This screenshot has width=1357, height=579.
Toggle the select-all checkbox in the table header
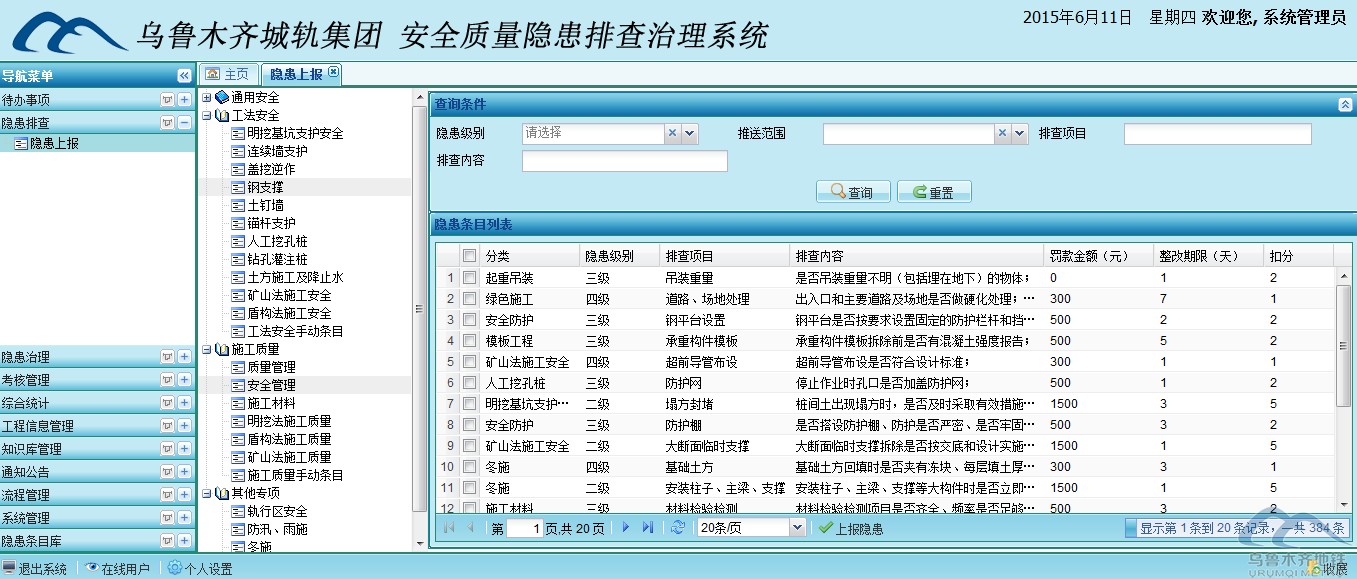point(469,256)
